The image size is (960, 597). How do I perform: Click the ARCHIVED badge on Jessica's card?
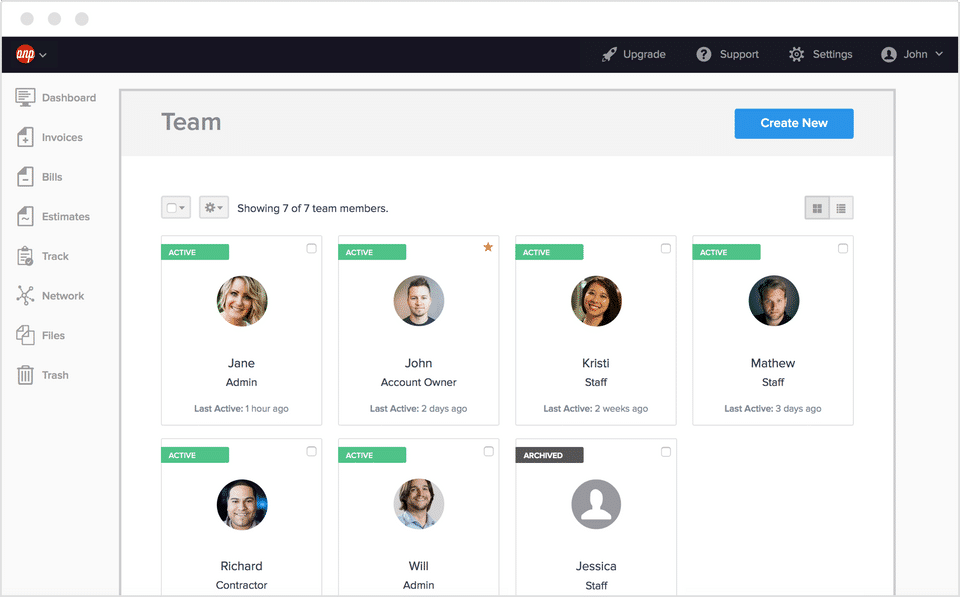[549, 455]
